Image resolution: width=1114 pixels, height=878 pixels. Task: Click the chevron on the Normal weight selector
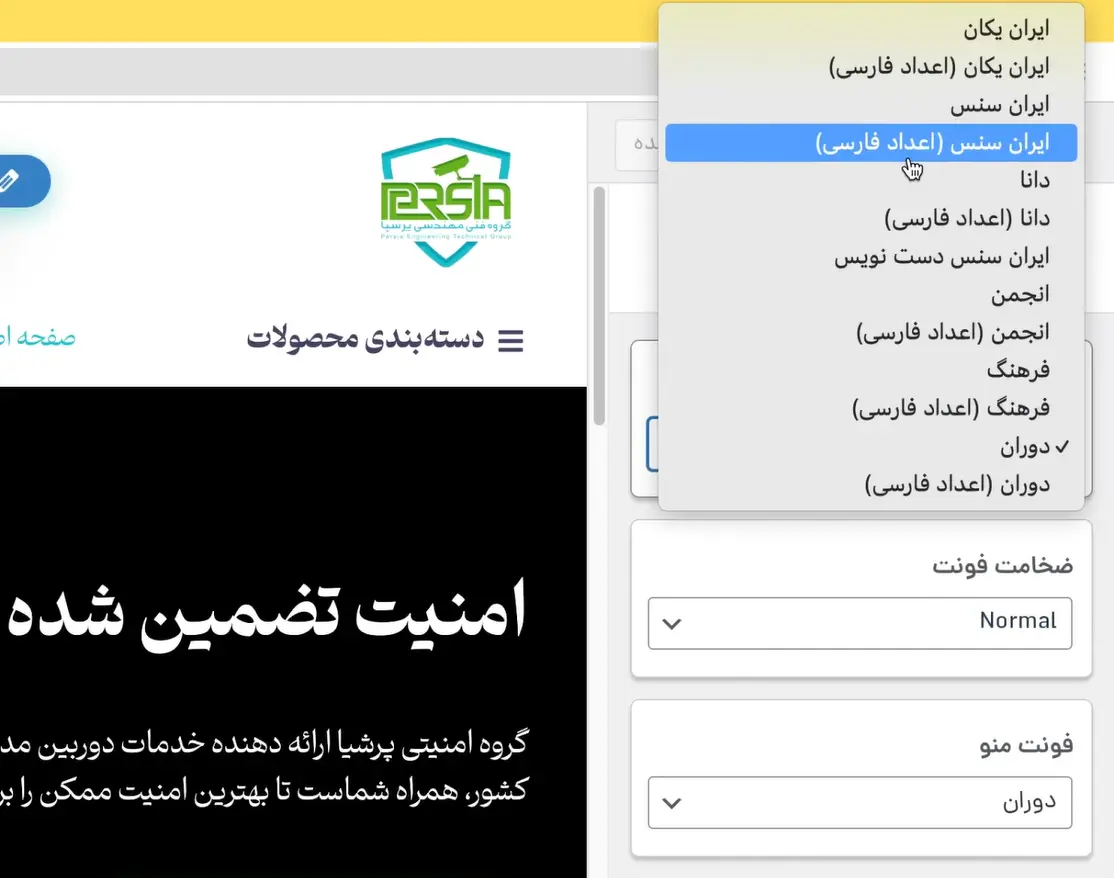(x=671, y=622)
